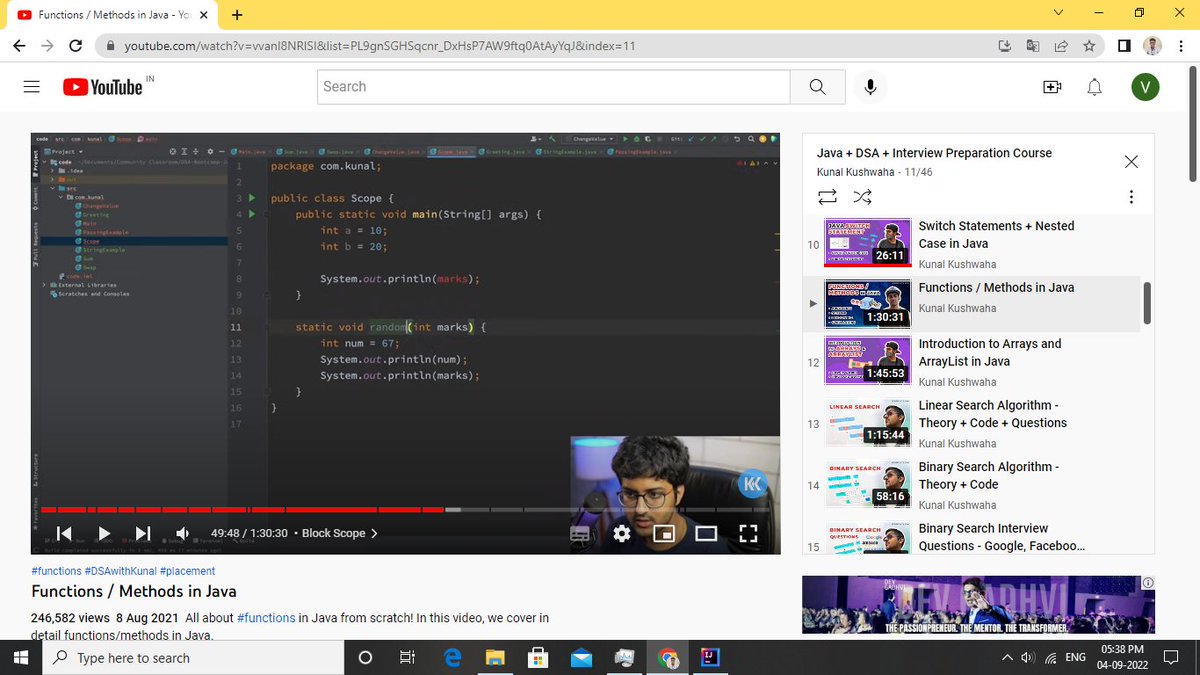Toggle loop playlist
The width and height of the screenshot is (1200, 675).
click(x=827, y=196)
